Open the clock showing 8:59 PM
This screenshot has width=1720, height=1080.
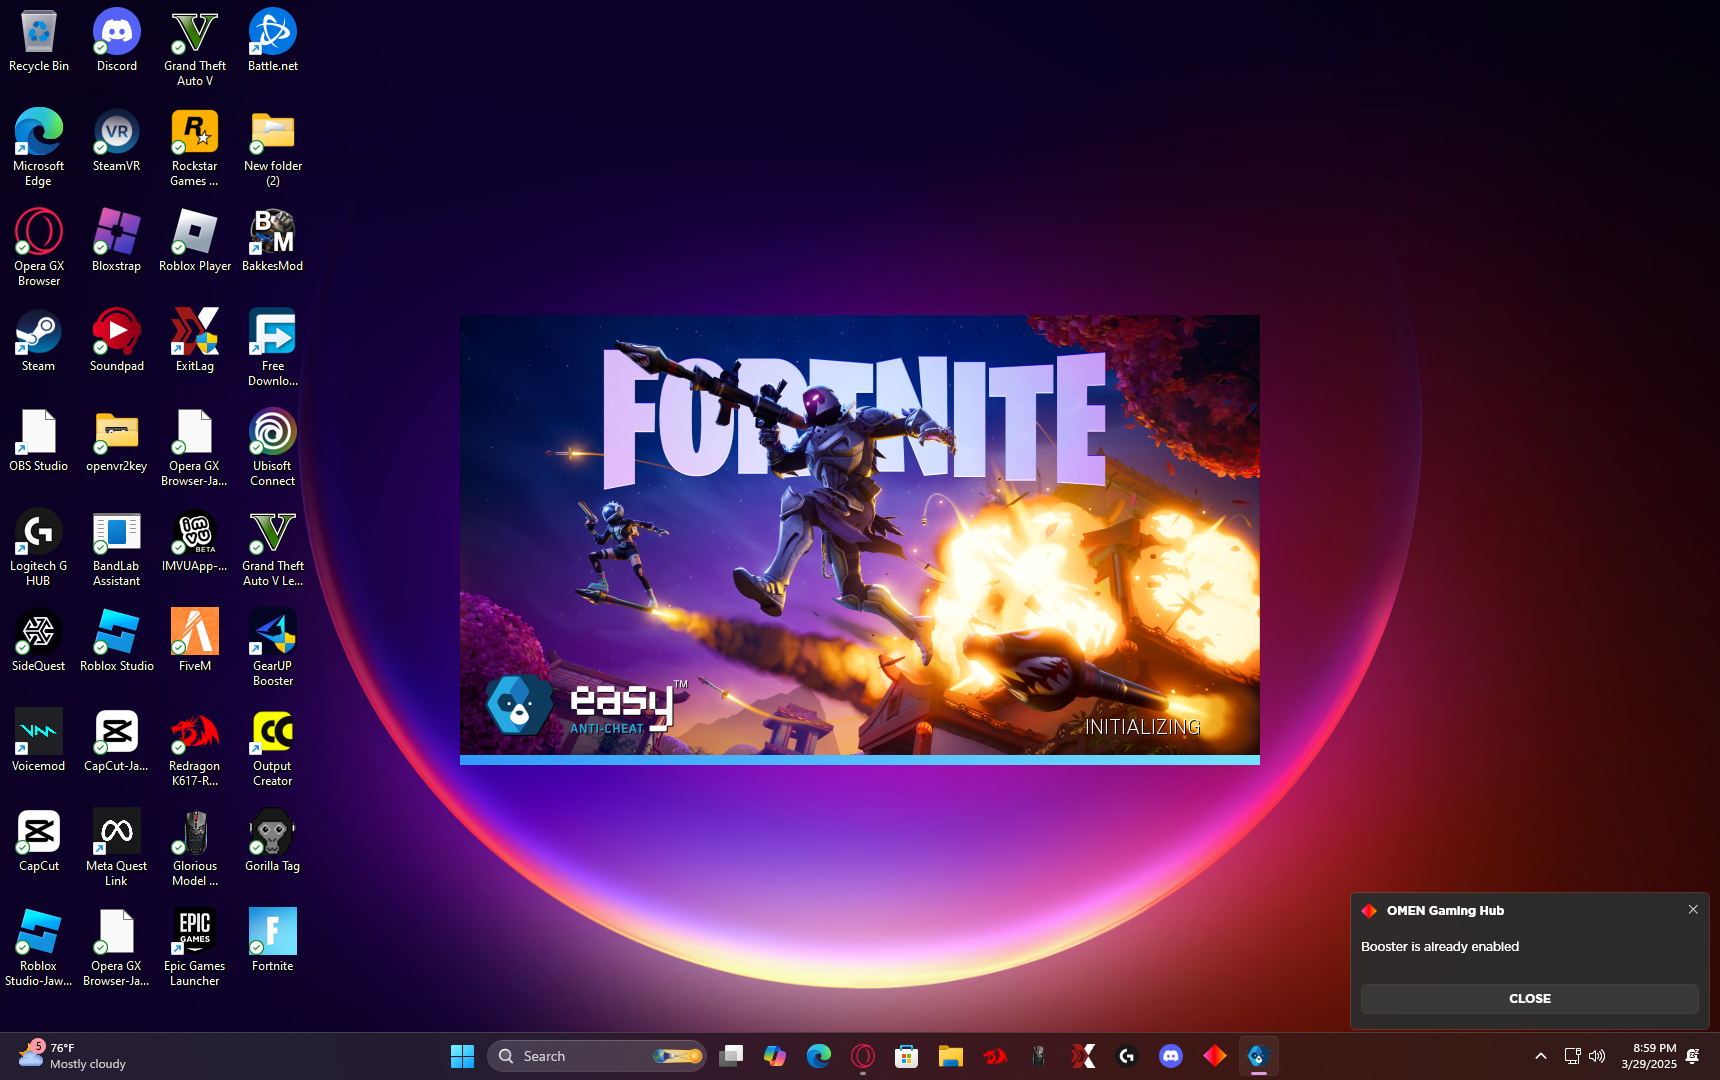click(1649, 1056)
